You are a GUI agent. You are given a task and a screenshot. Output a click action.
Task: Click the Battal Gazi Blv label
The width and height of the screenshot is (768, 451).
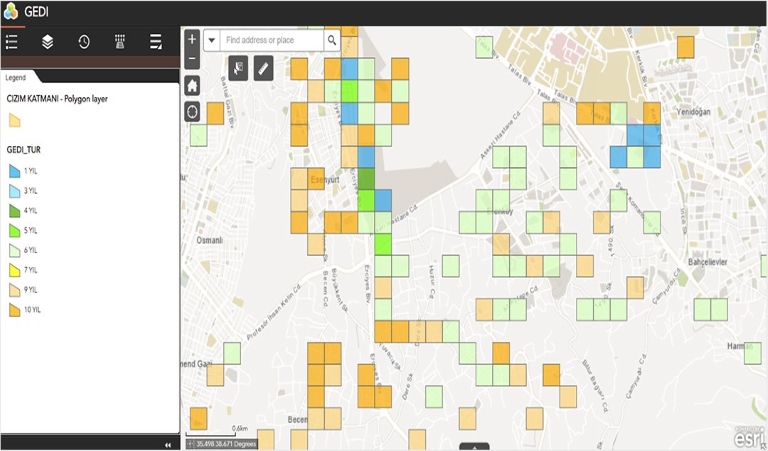click(x=226, y=102)
